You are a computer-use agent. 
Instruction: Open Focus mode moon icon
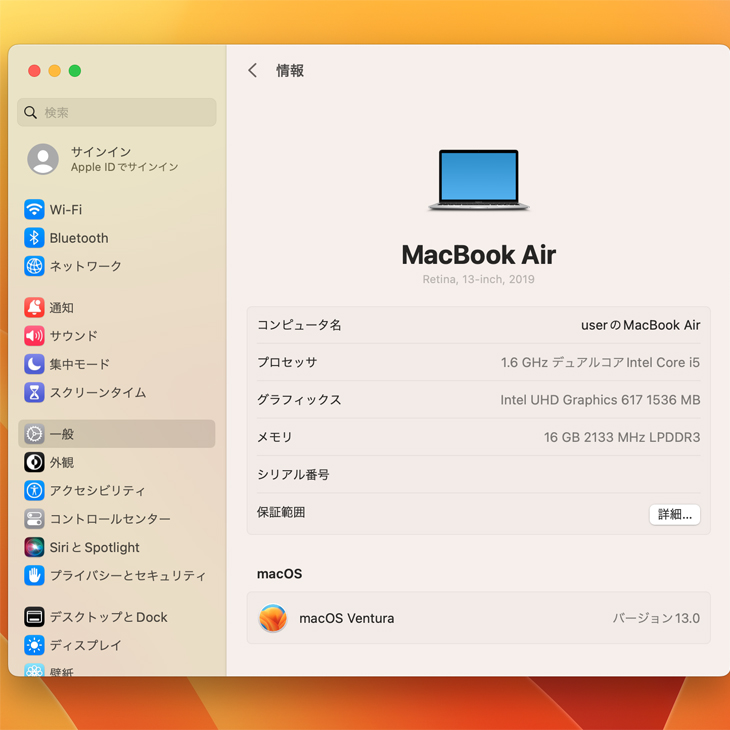coord(34,364)
